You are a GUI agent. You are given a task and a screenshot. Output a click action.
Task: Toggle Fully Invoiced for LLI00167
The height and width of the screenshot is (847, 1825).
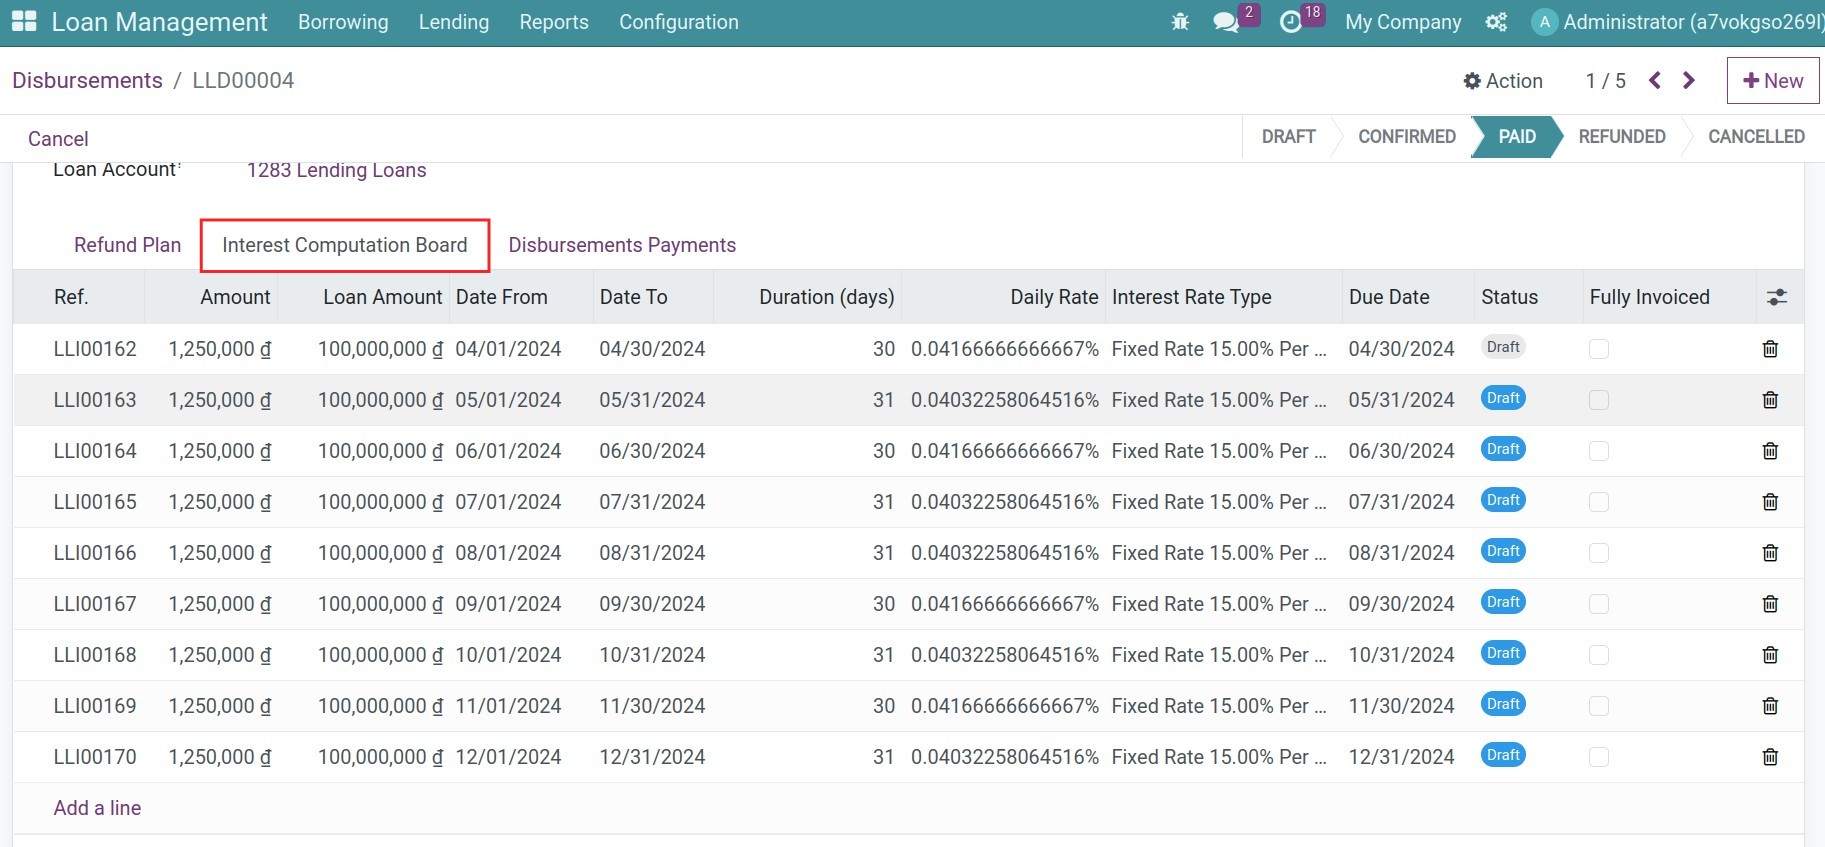[1599, 604]
